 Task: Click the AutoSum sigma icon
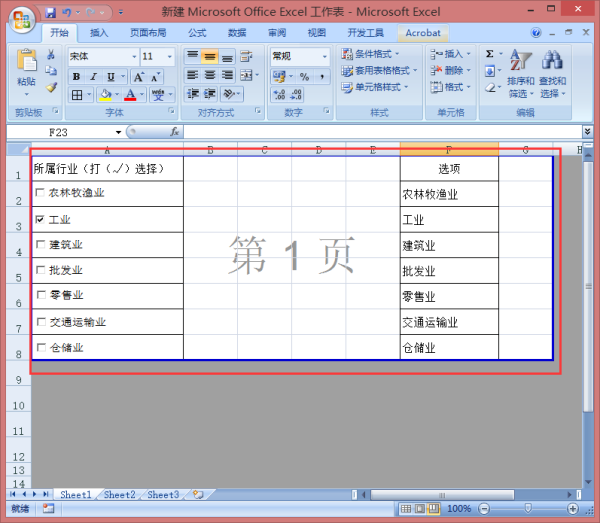(489, 54)
